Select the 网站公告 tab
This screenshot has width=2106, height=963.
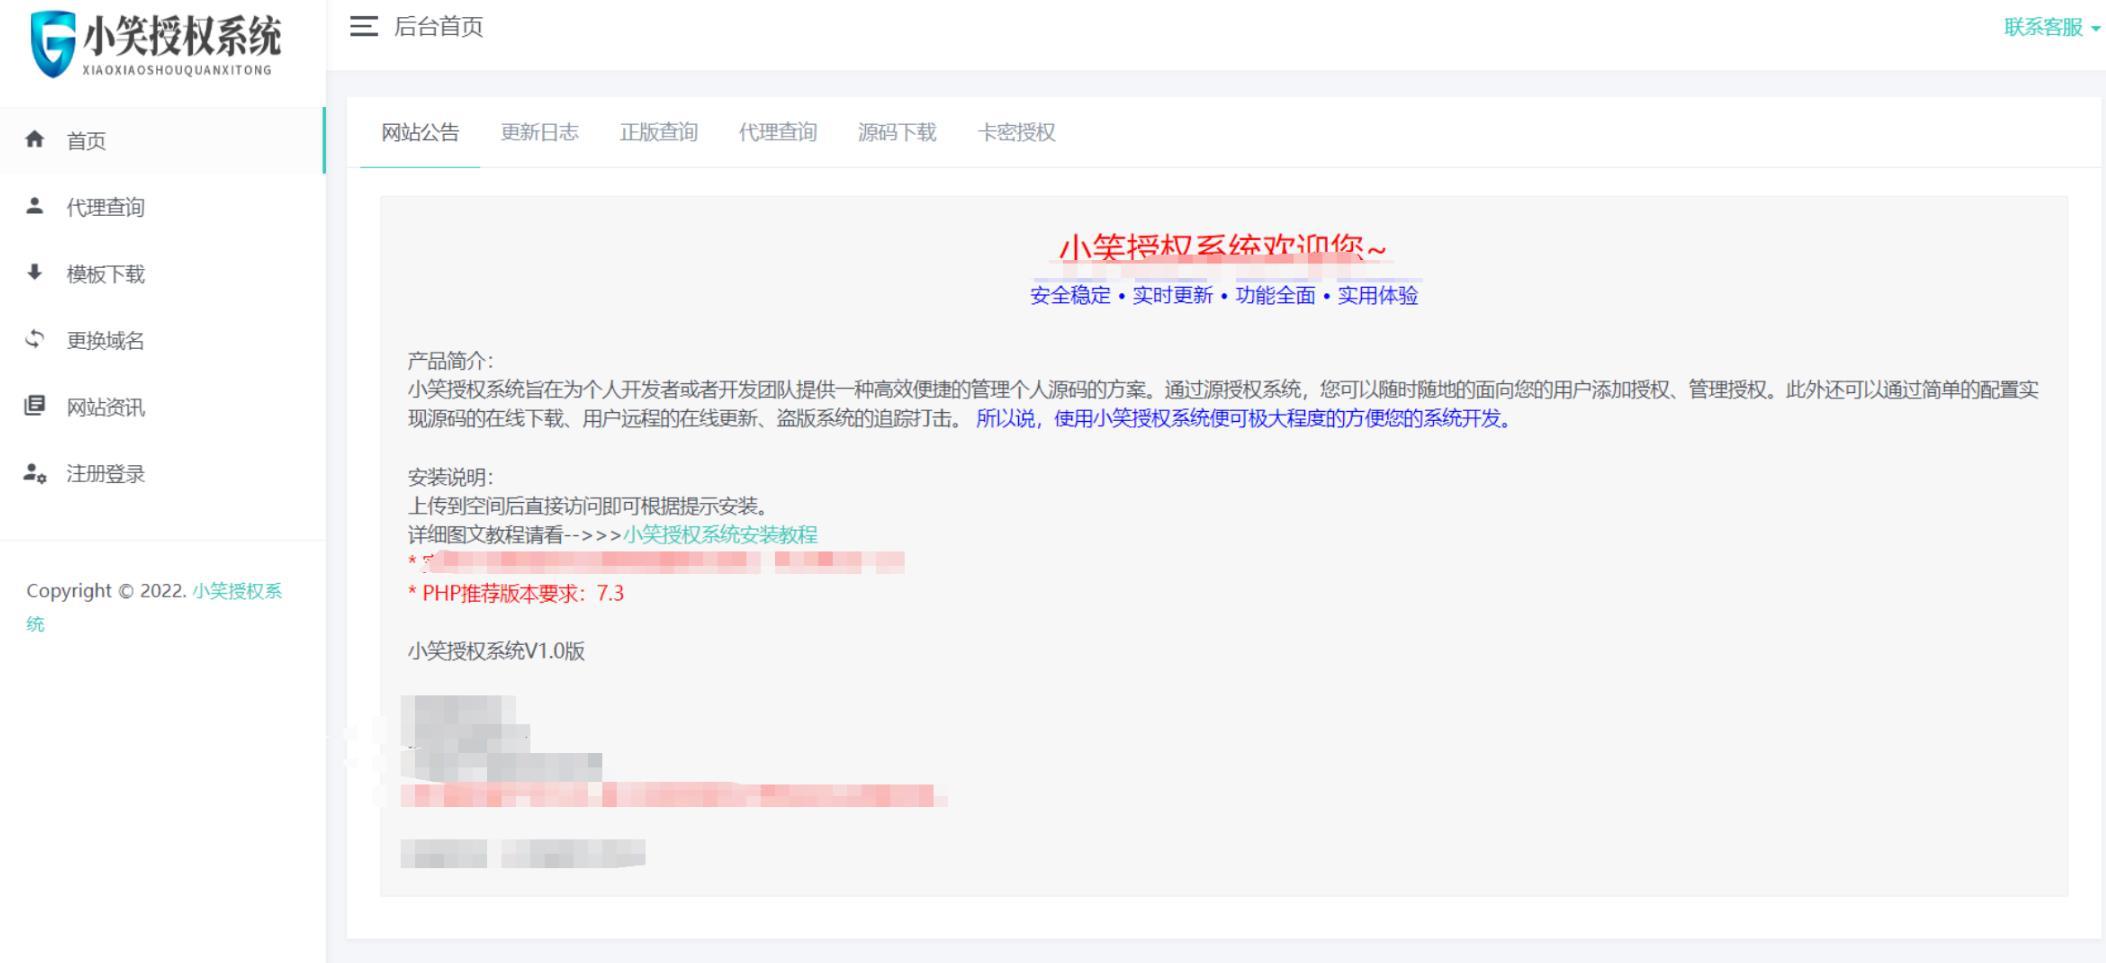tap(420, 132)
